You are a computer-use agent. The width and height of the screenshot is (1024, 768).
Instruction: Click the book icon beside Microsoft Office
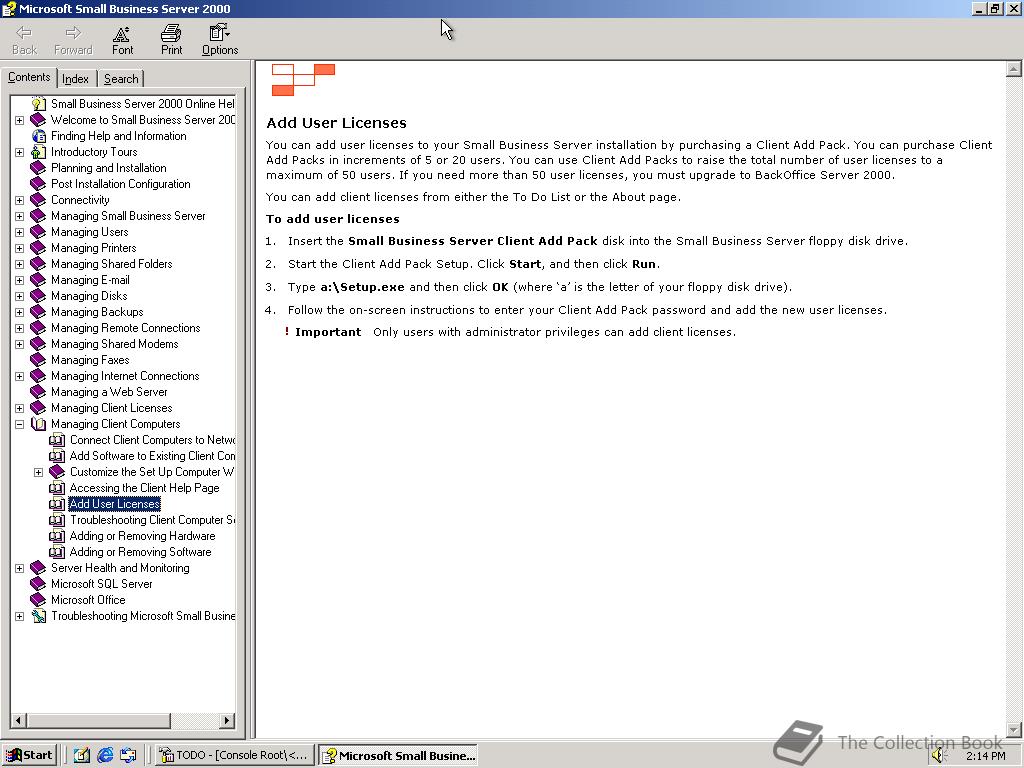[39, 600]
